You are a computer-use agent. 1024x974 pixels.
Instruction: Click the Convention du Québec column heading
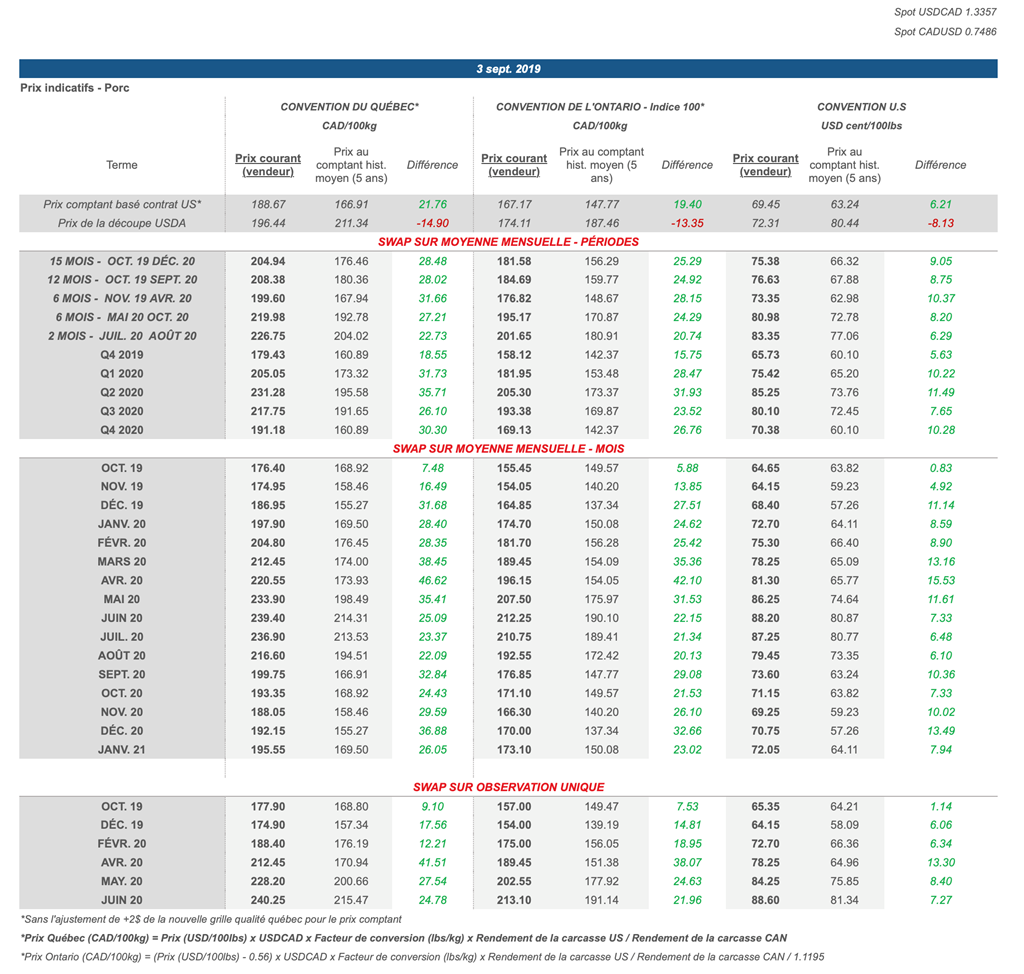[349, 106]
